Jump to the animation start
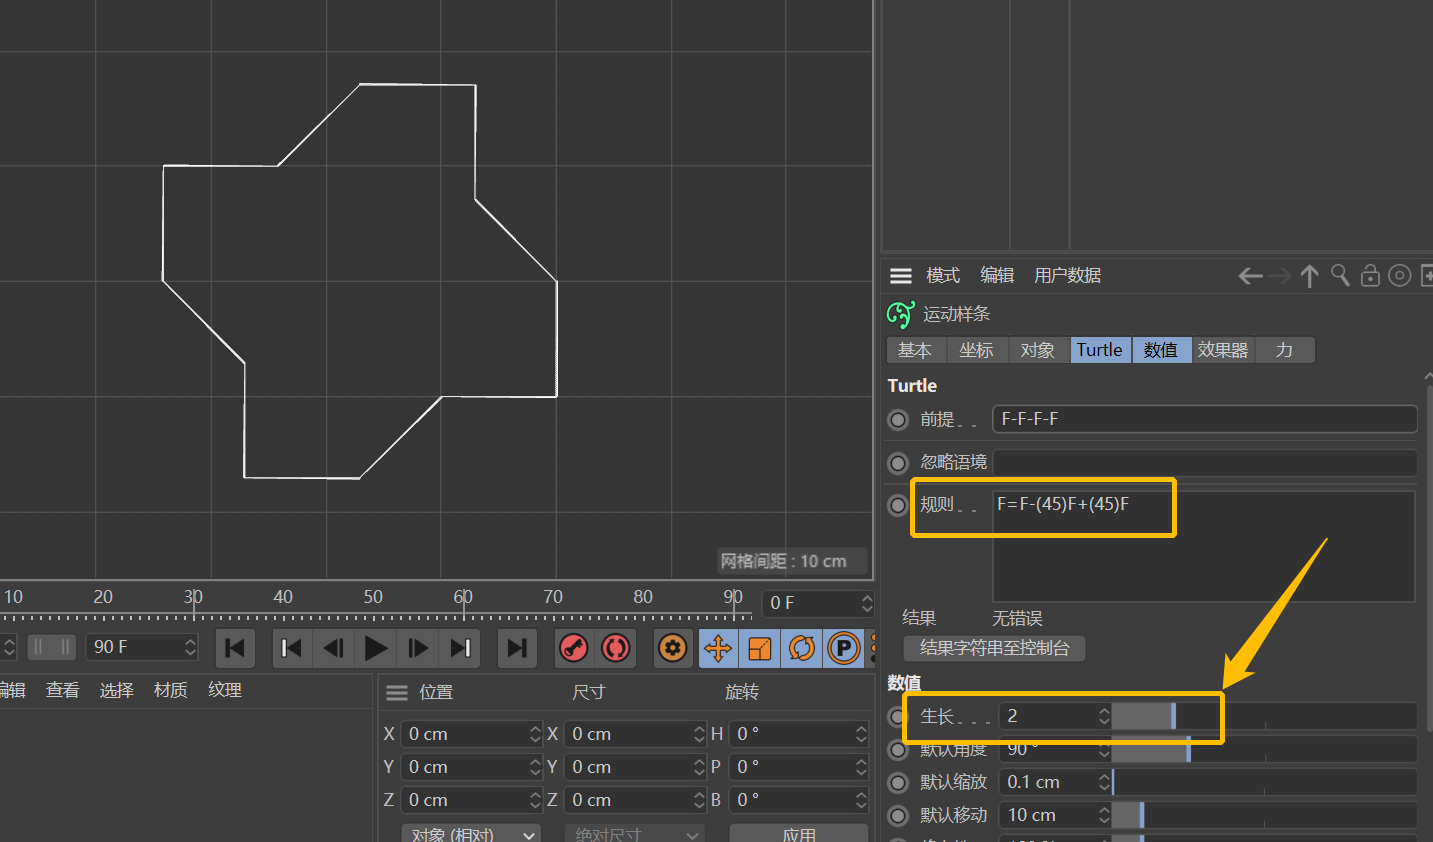This screenshot has height=842, width=1433. point(235,648)
